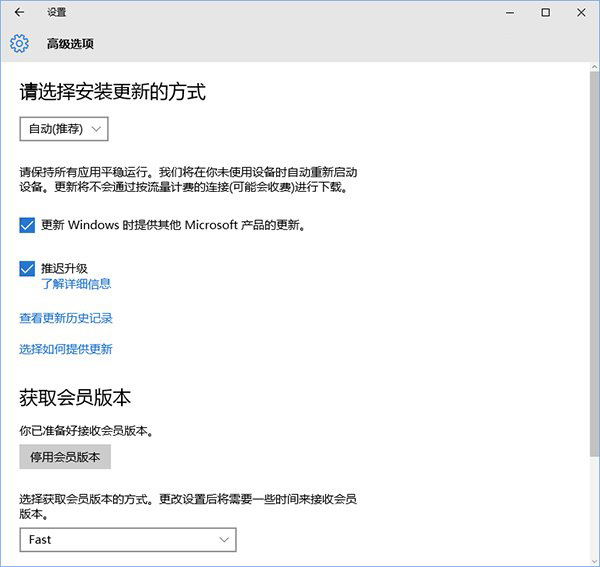Screen dimensions: 600x567
Task: Maximize the Settings window
Action: pyautogui.click(x=545, y=13)
